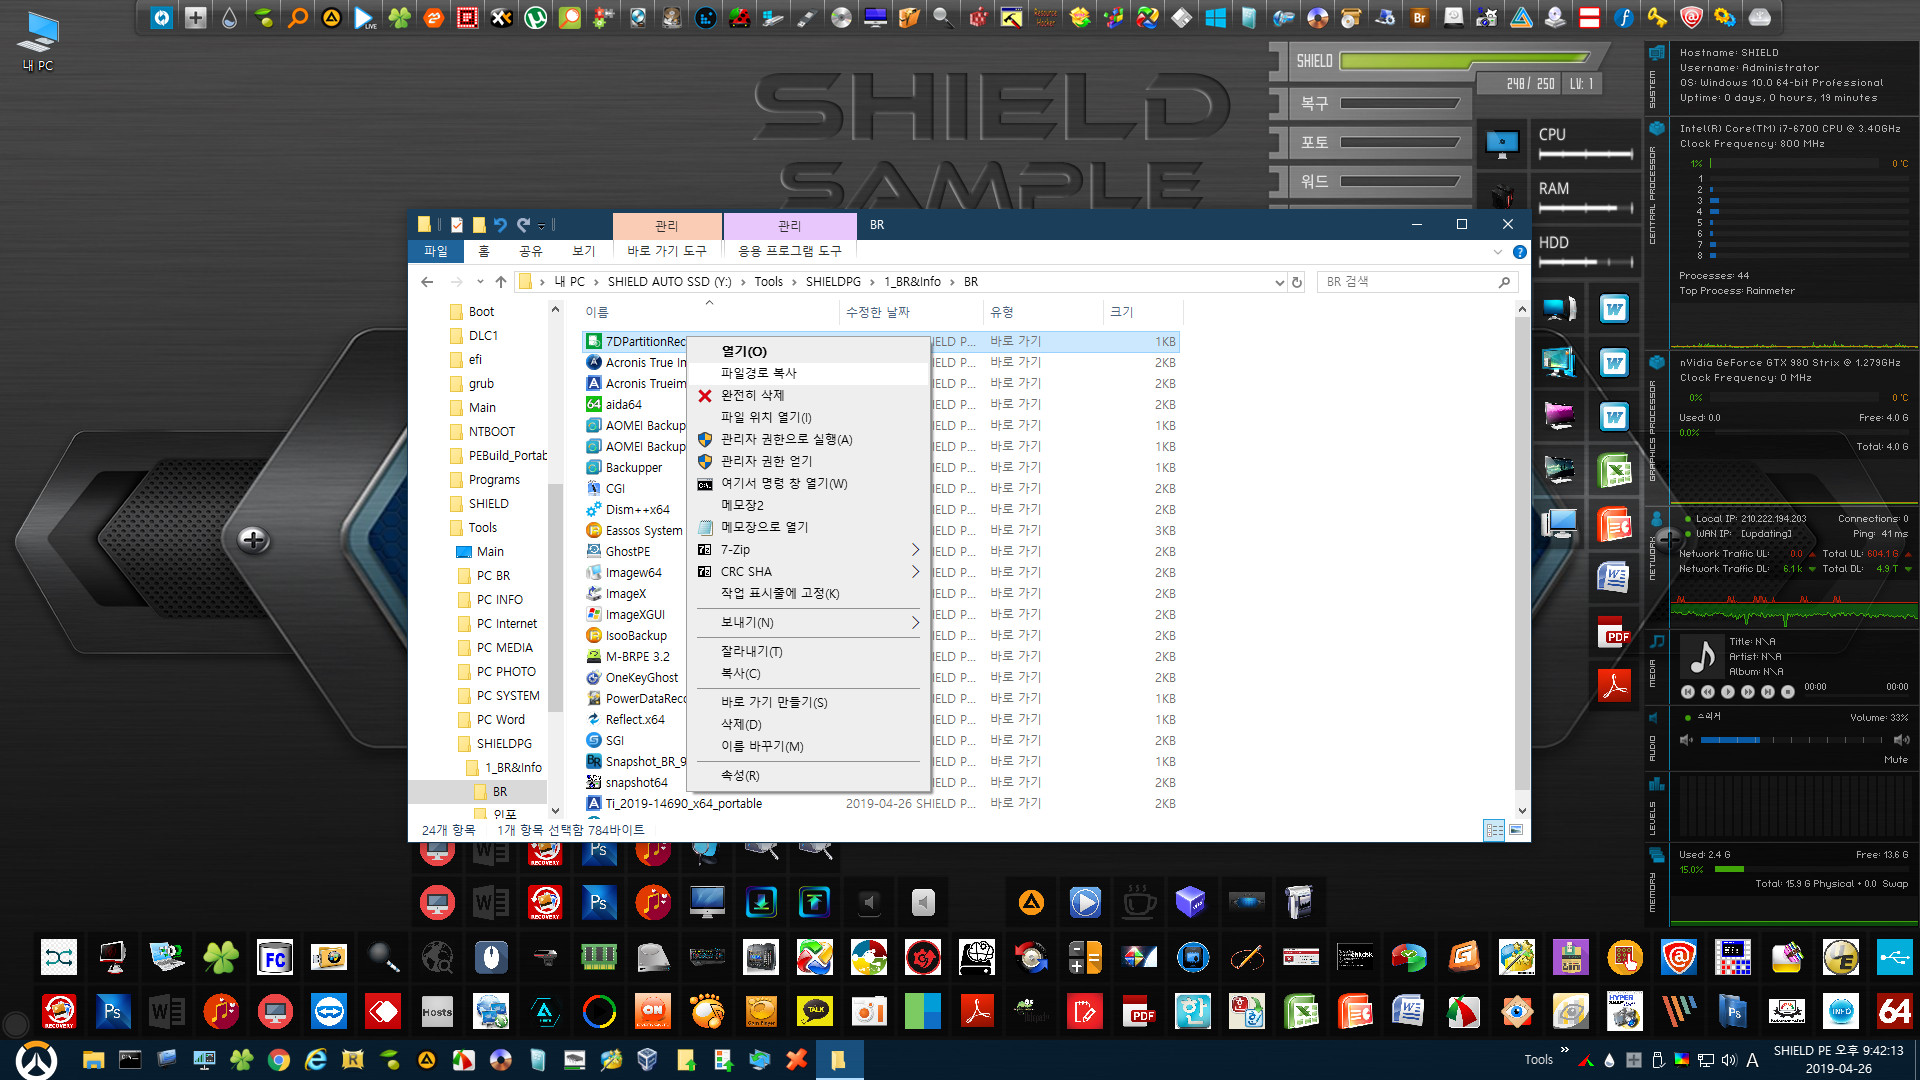Open the Quick Access Toolbar customize dropdown
Viewport: 1920px width, 1080px height.
point(542,225)
